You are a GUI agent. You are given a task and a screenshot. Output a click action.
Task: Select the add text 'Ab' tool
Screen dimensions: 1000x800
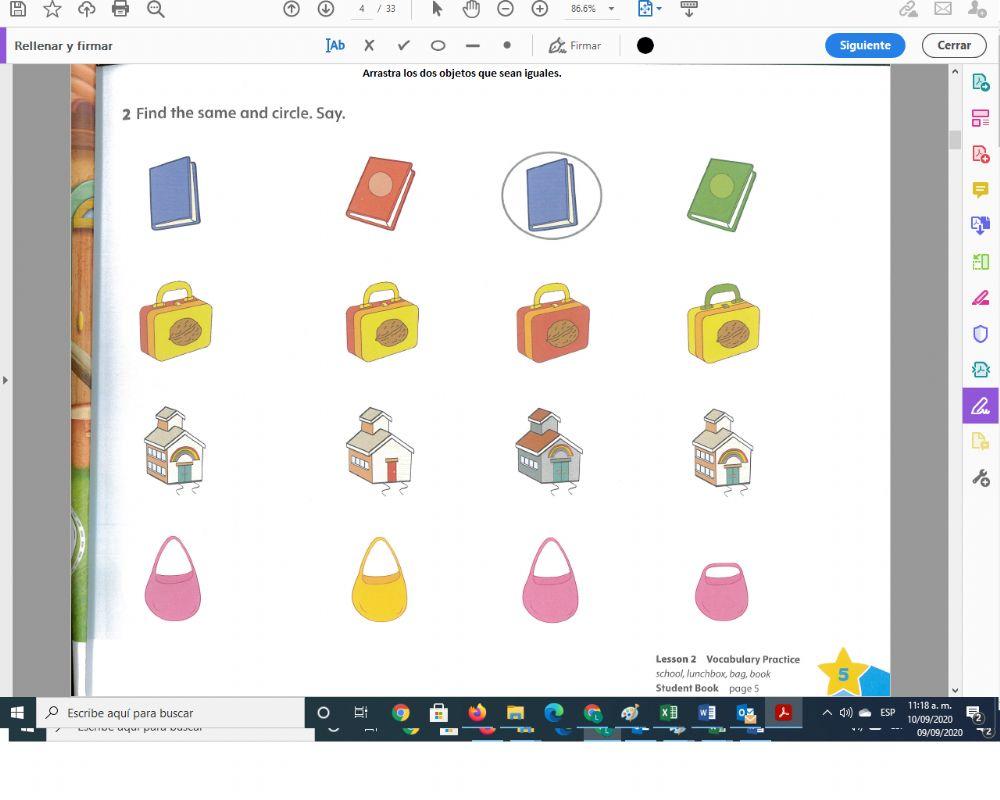[x=335, y=45]
